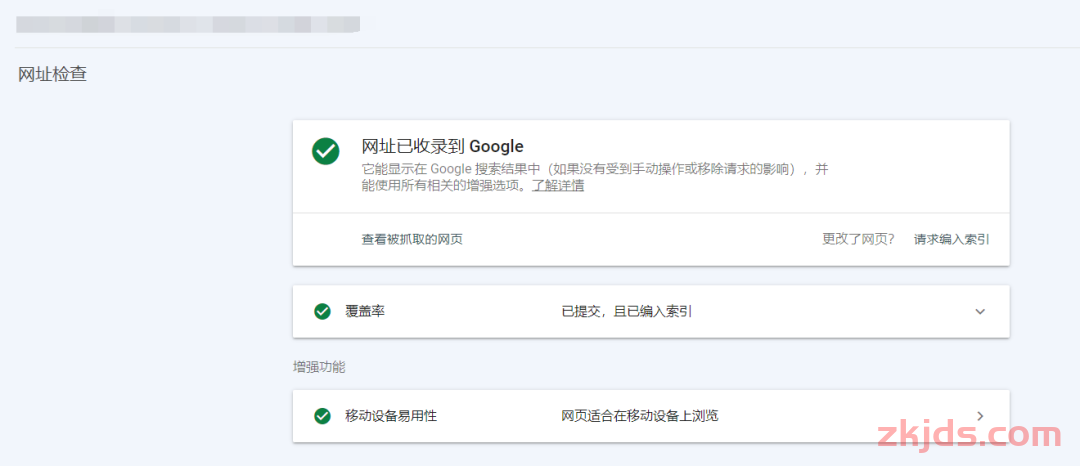
Task: Click 请求编入索引
Action: pos(951,240)
